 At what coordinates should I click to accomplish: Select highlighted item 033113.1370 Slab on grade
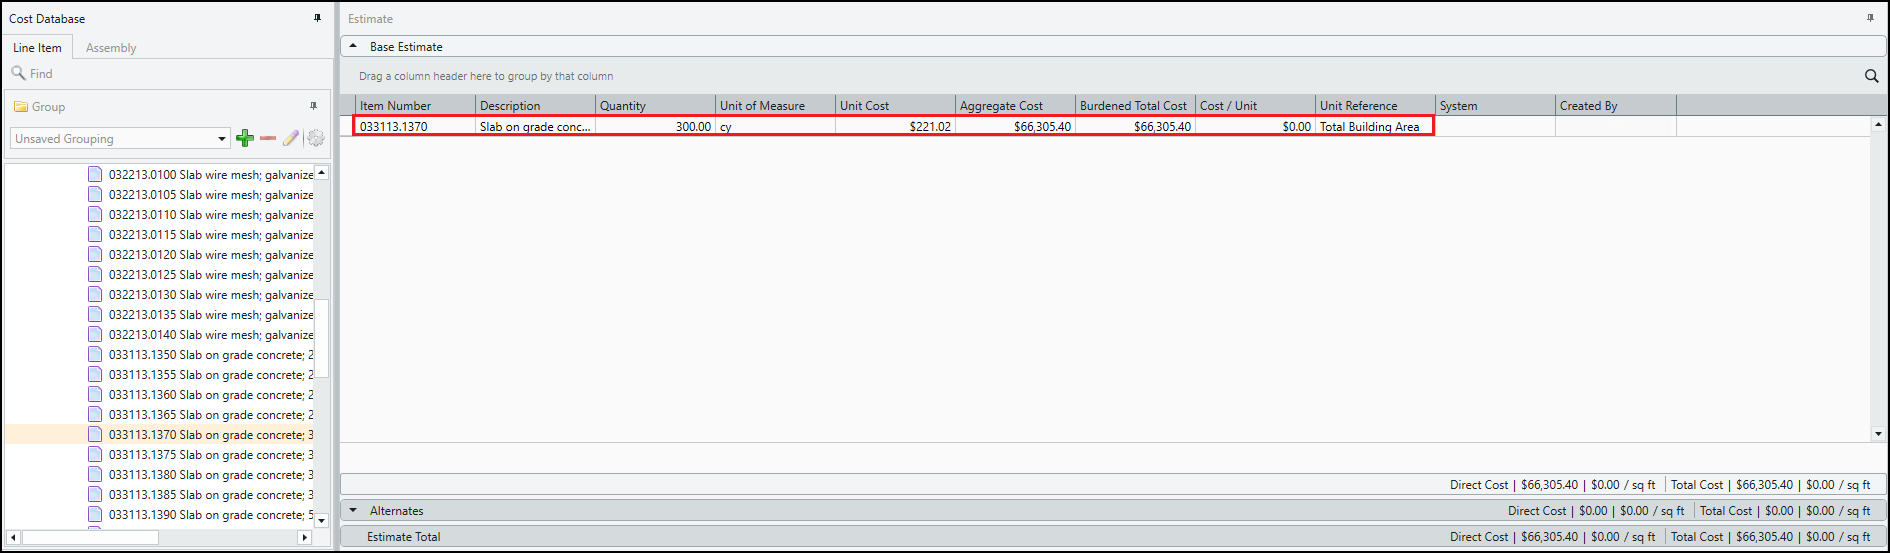pos(211,434)
